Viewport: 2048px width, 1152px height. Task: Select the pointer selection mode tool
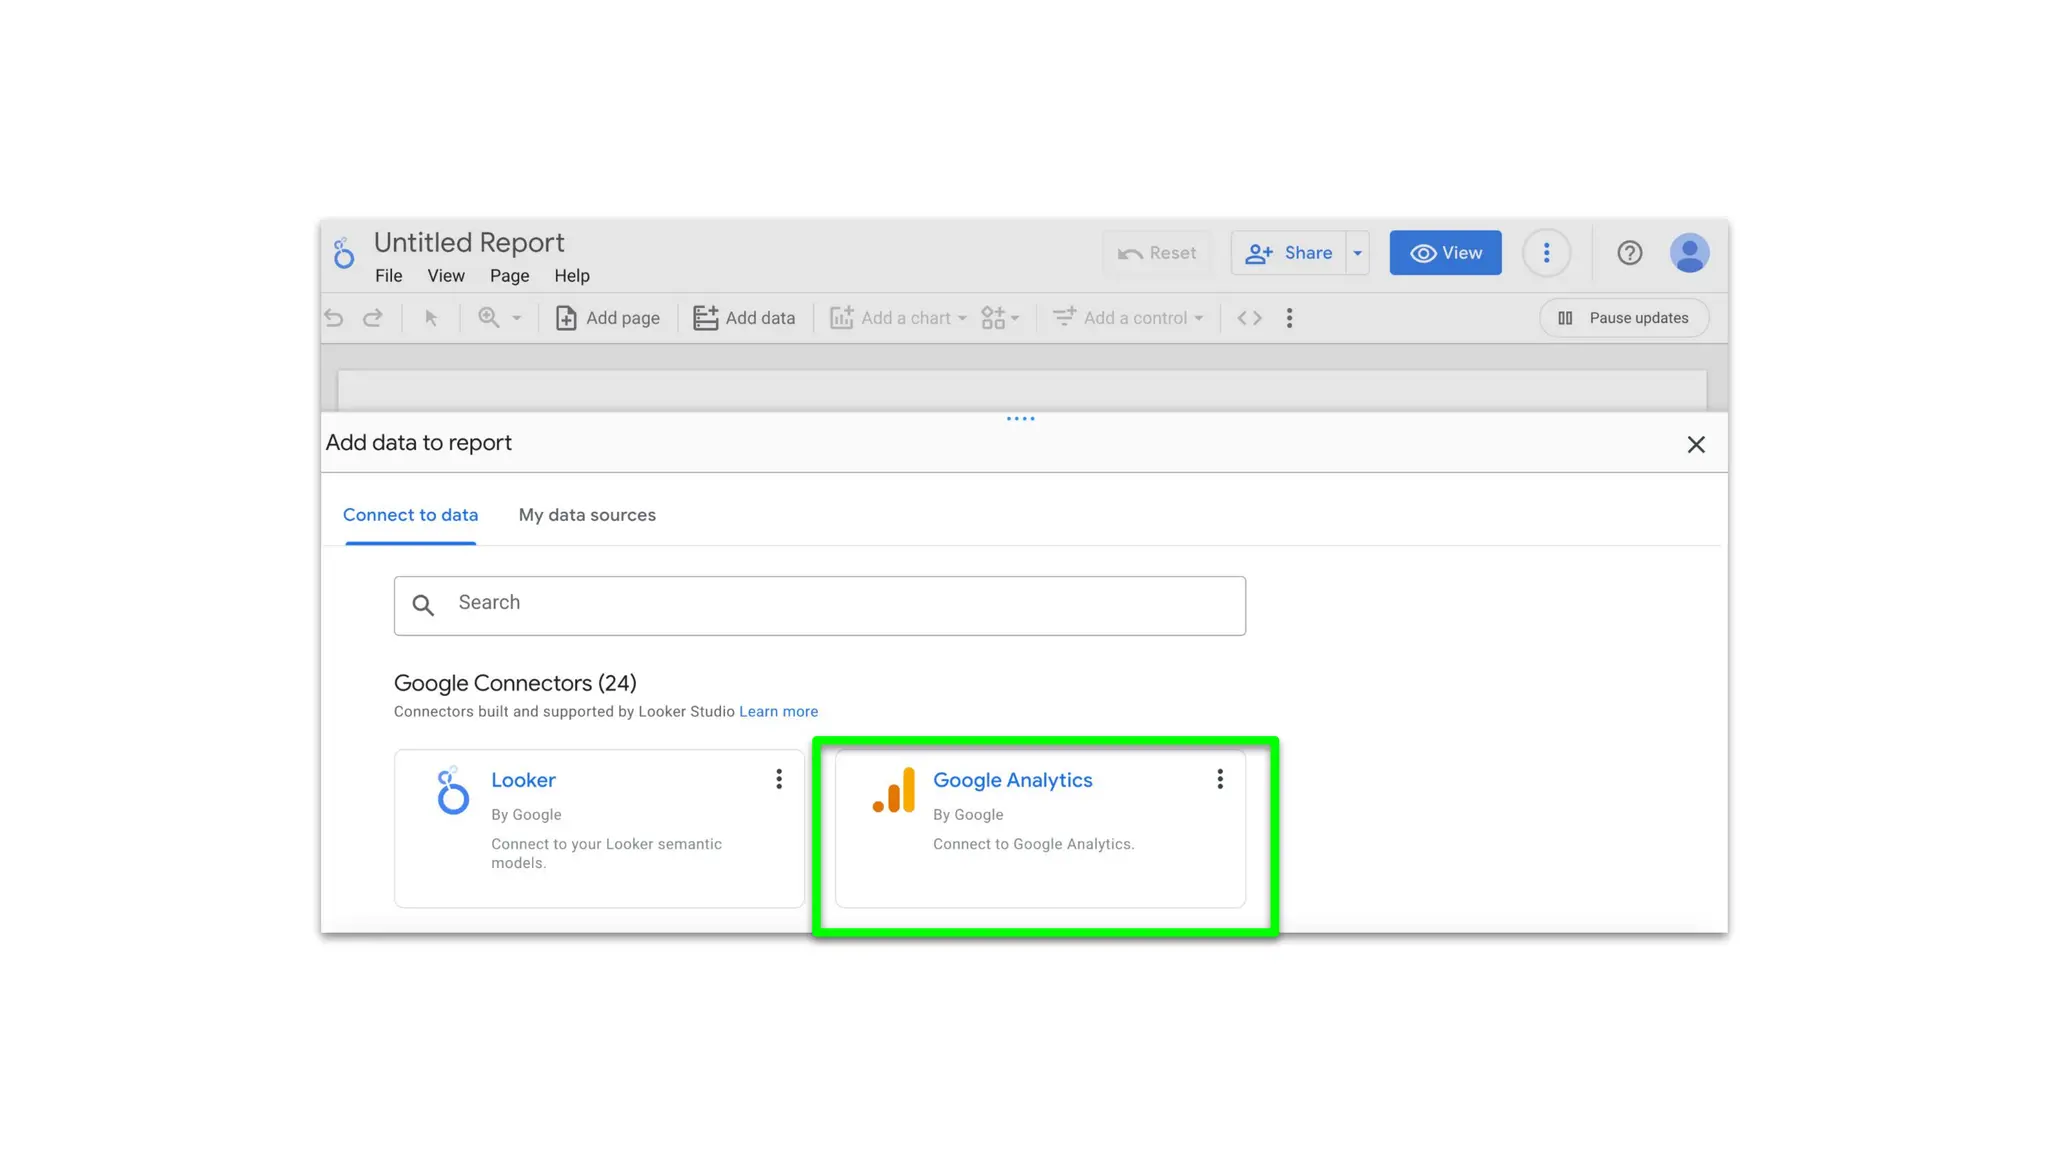click(431, 318)
